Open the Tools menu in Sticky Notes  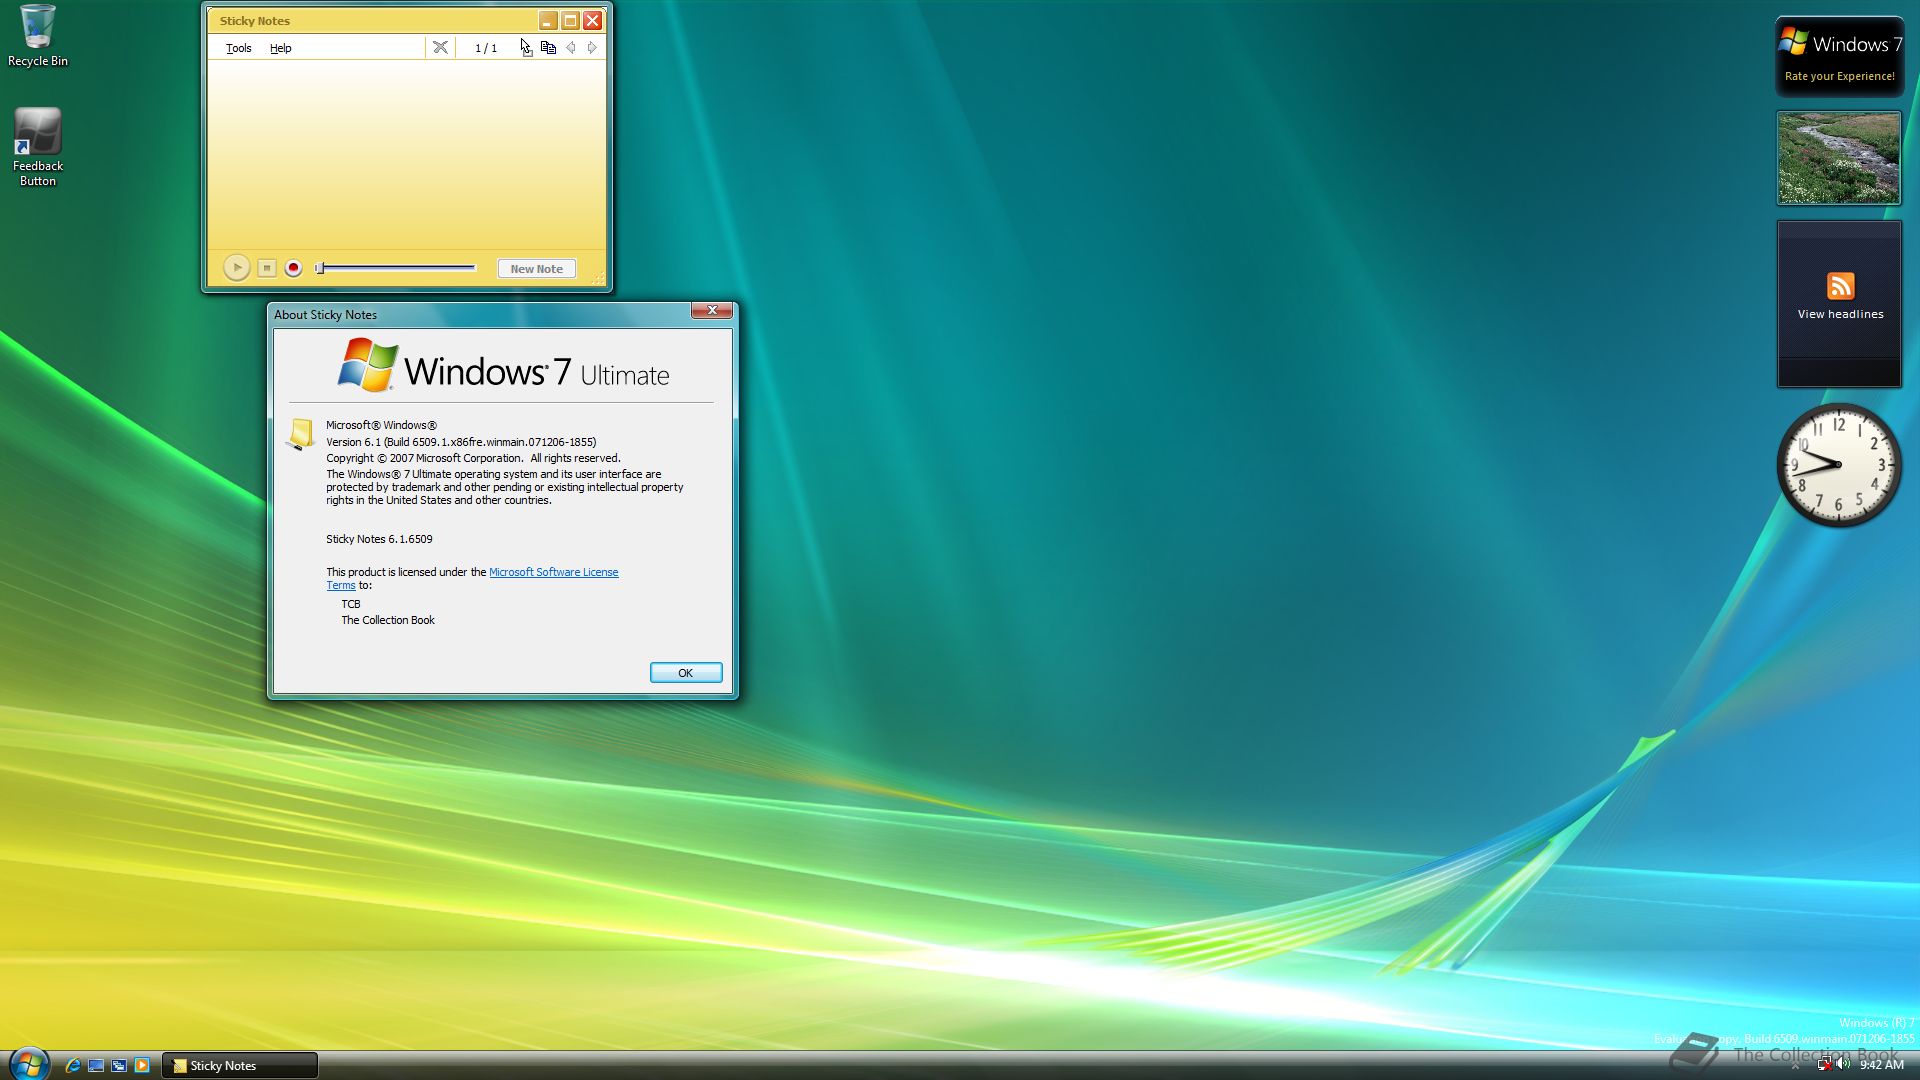click(x=238, y=48)
